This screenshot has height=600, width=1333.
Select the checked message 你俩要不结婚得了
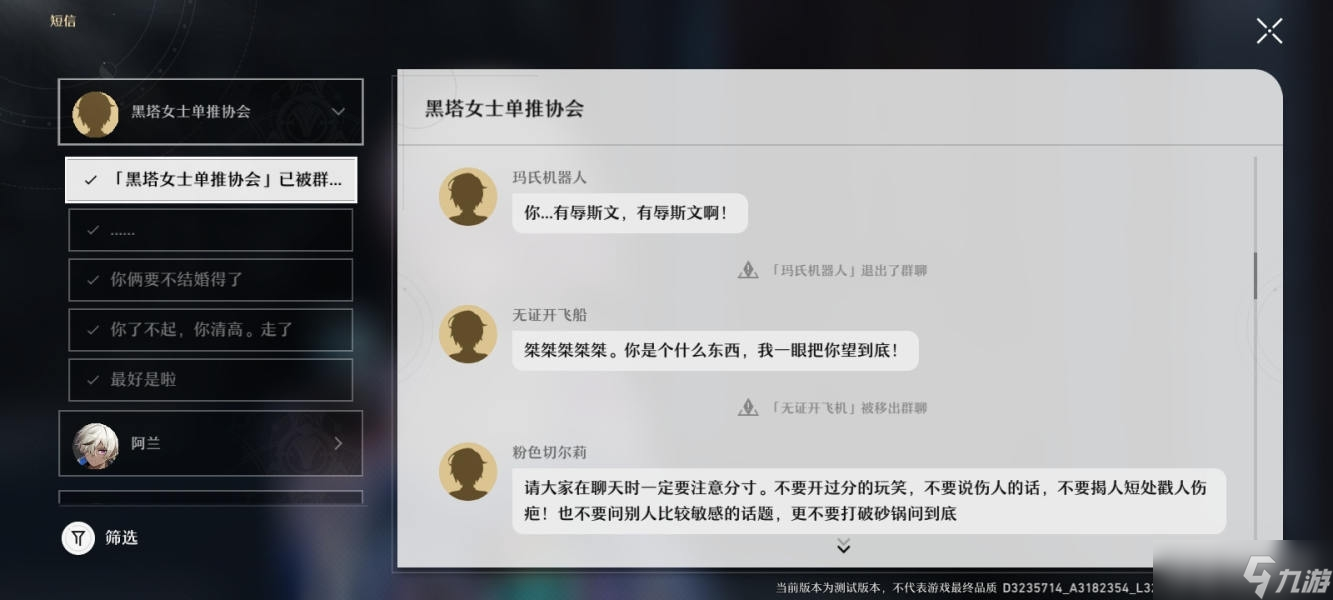(x=211, y=280)
